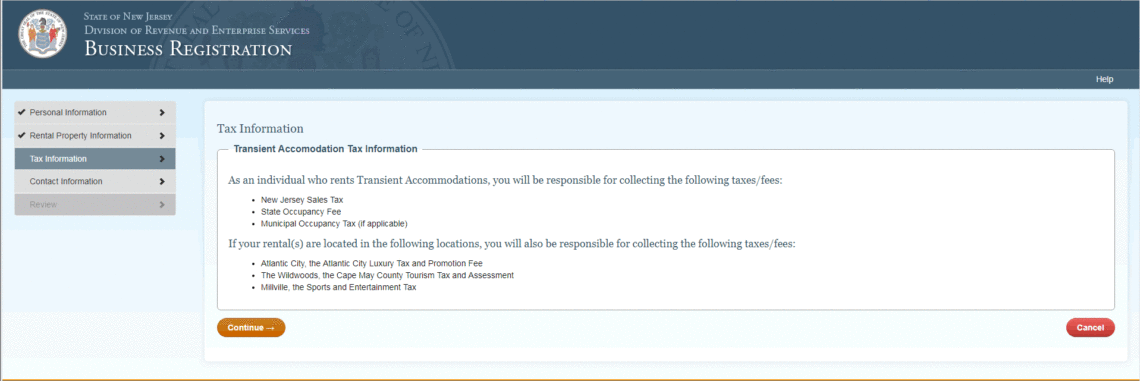The width and height of the screenshot is (1140, 381).
Task: Click the Business Registration header title
Action: click(x=188, y=49)
